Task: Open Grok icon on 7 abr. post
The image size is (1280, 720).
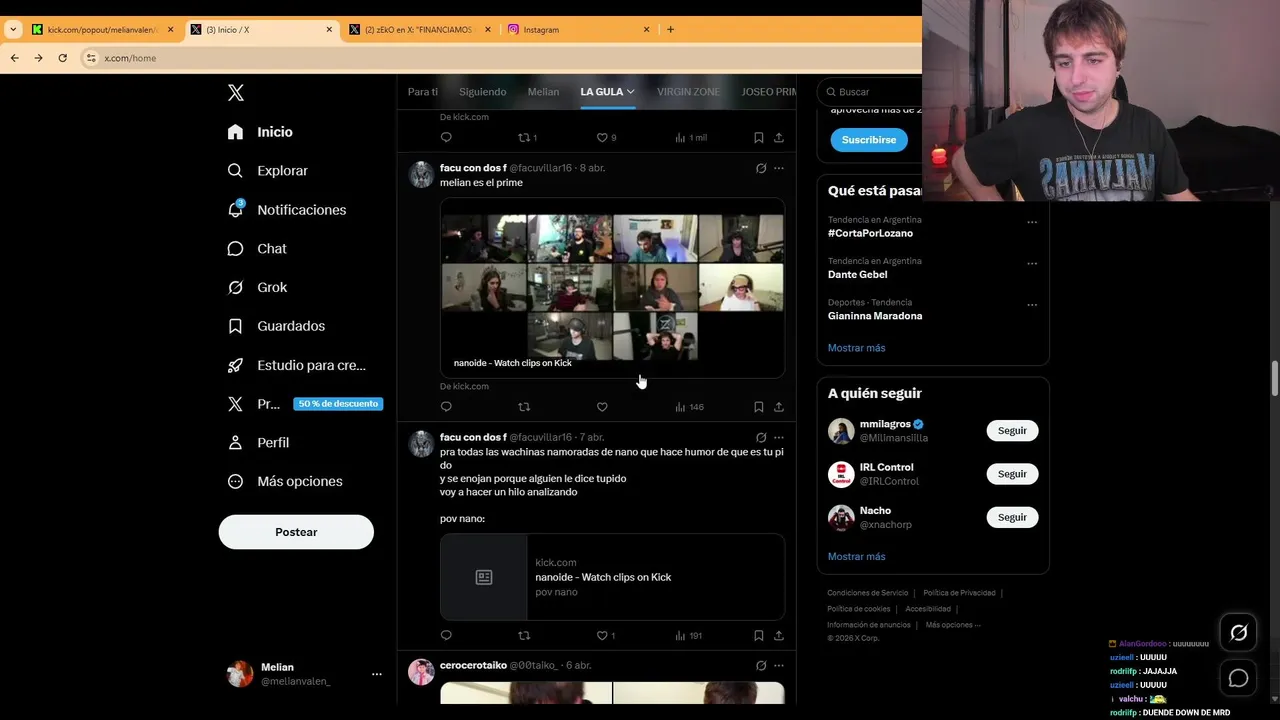Action: (x=761, y=437)
